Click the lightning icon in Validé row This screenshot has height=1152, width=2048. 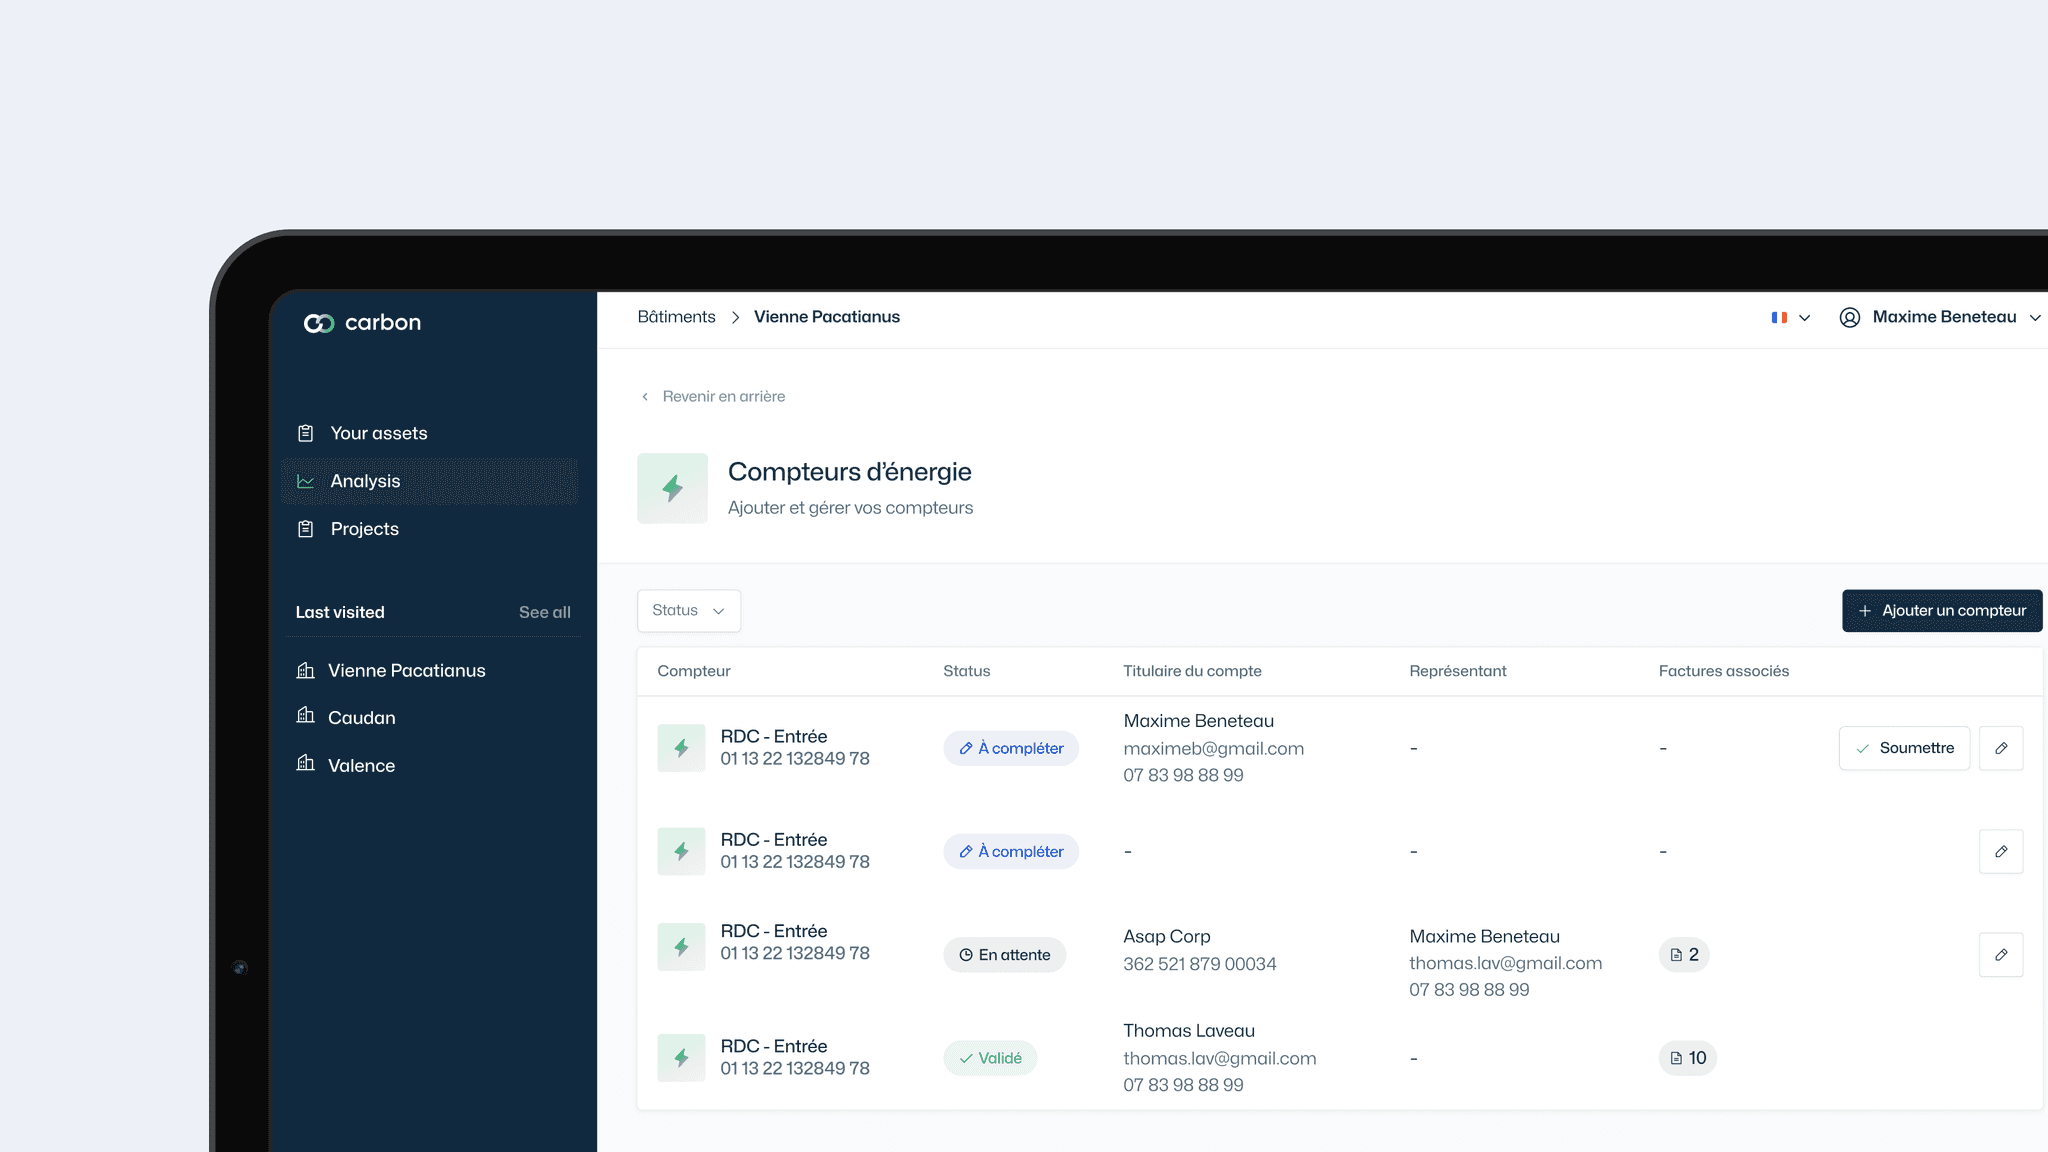681,1058
